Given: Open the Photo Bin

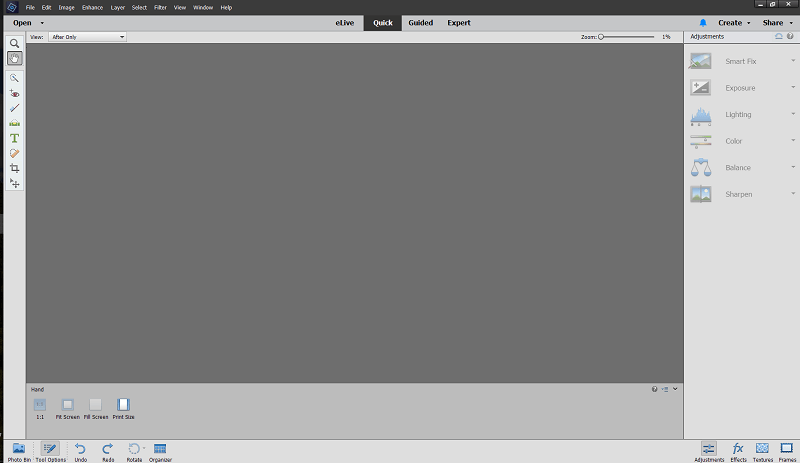Looking at the screenshot, I should 19,452.
